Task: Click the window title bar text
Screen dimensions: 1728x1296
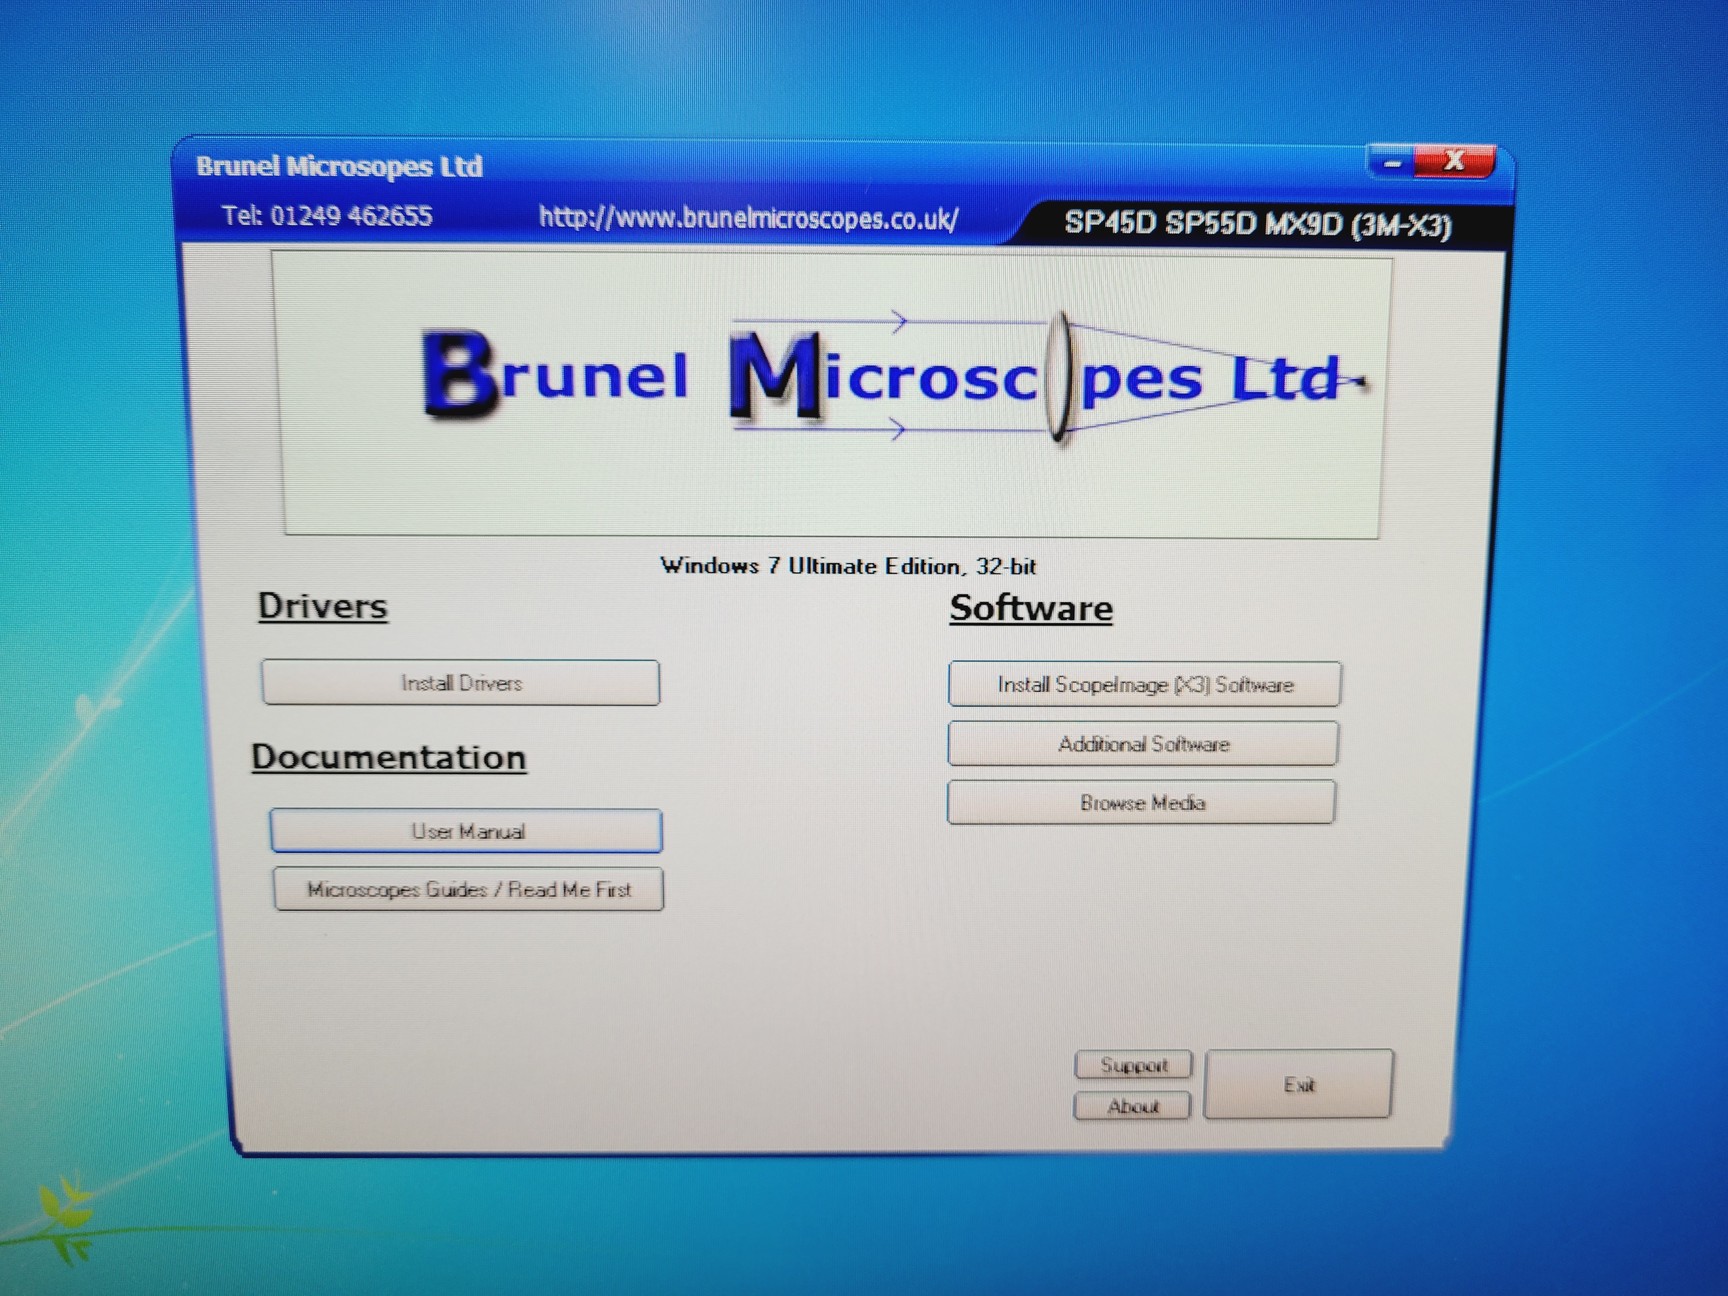Action: tap(339, 166)
